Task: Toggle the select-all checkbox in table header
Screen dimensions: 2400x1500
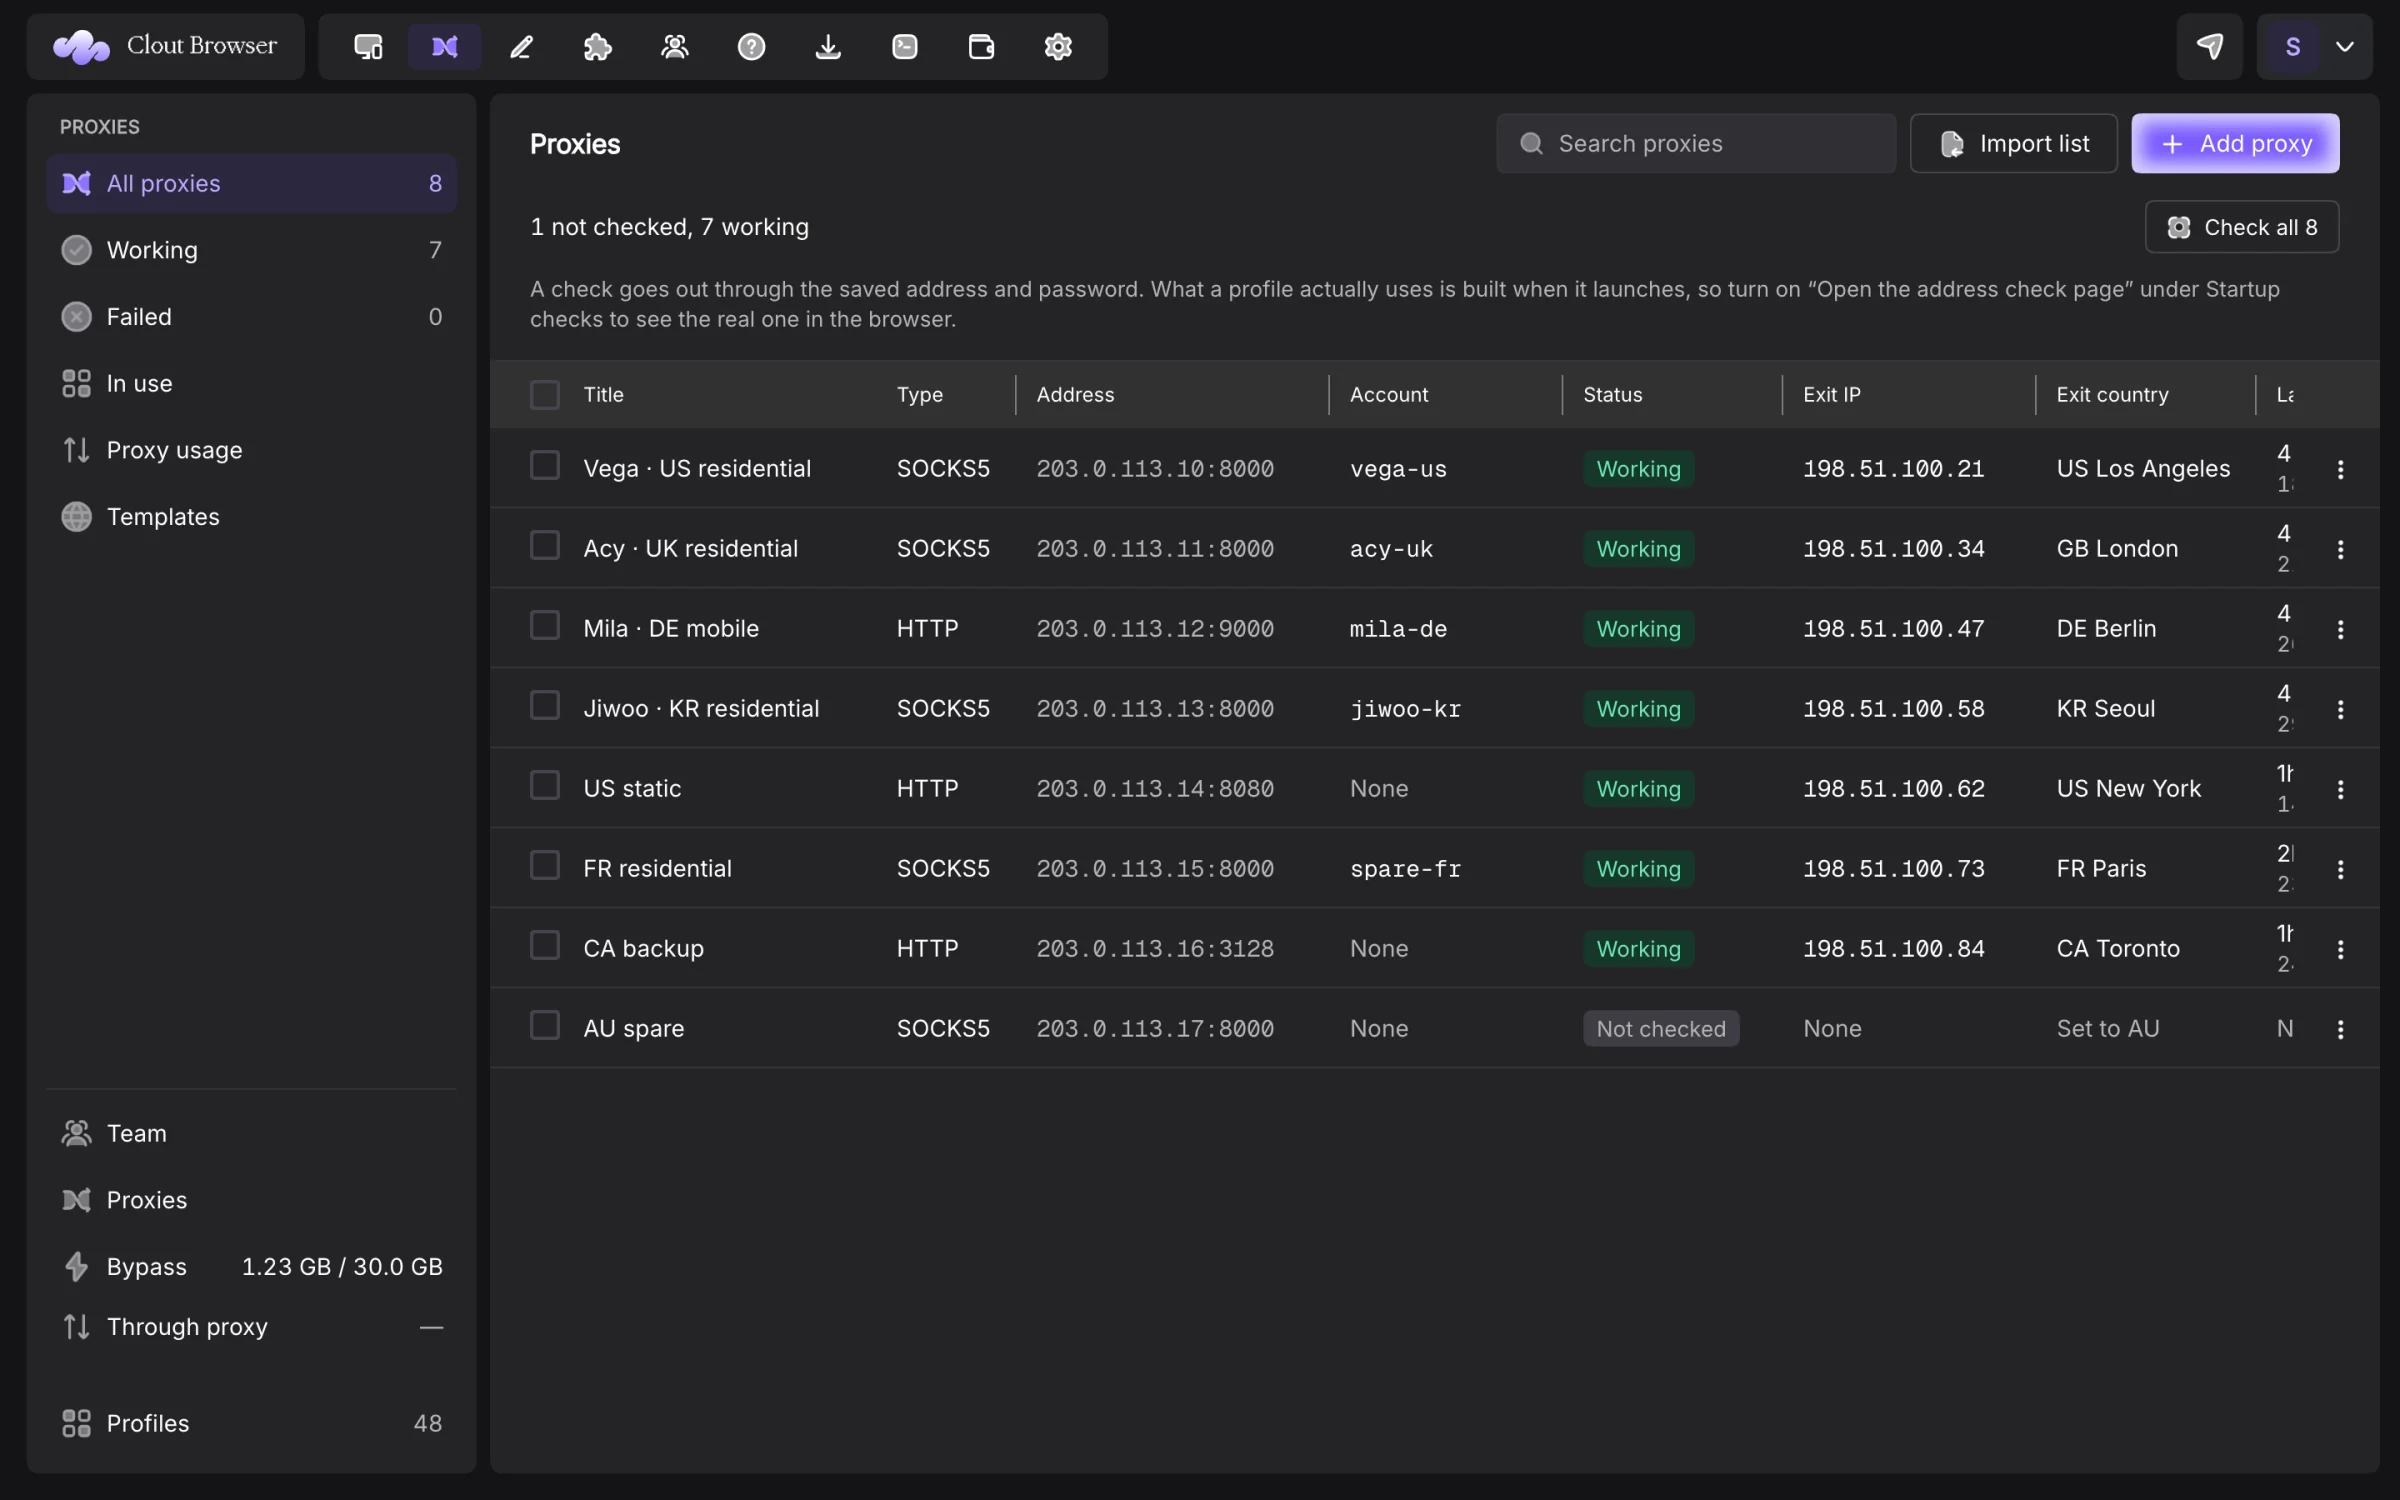Action: pyautogui.click(x=545, y=395)
